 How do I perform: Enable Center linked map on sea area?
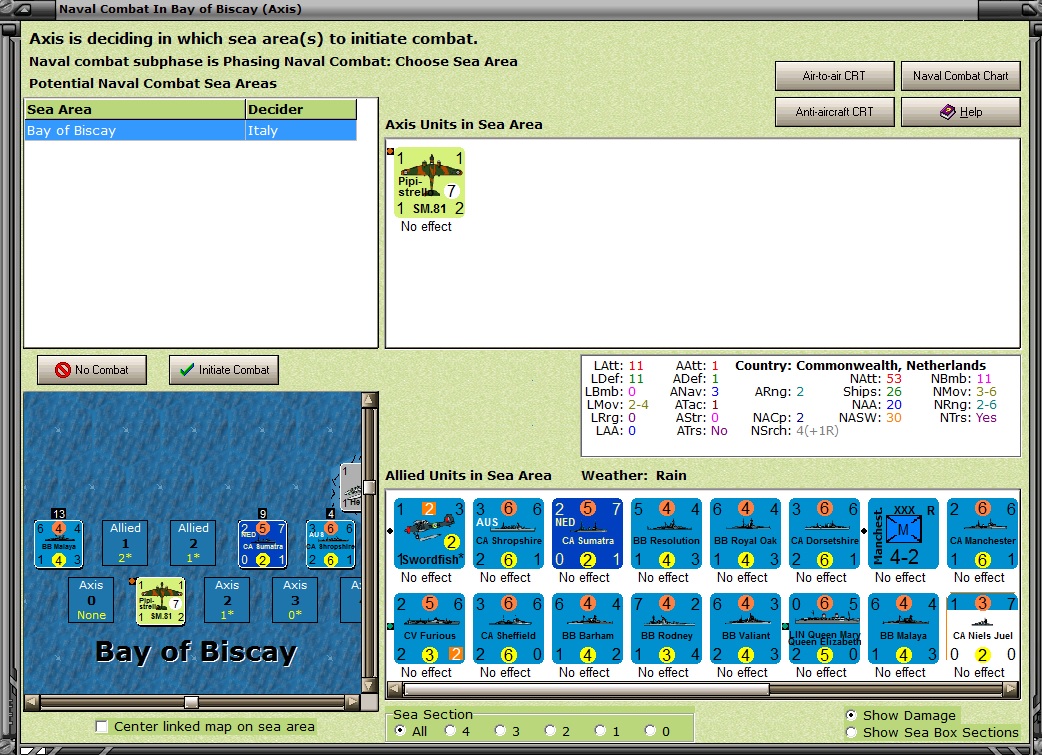point(102,726)
